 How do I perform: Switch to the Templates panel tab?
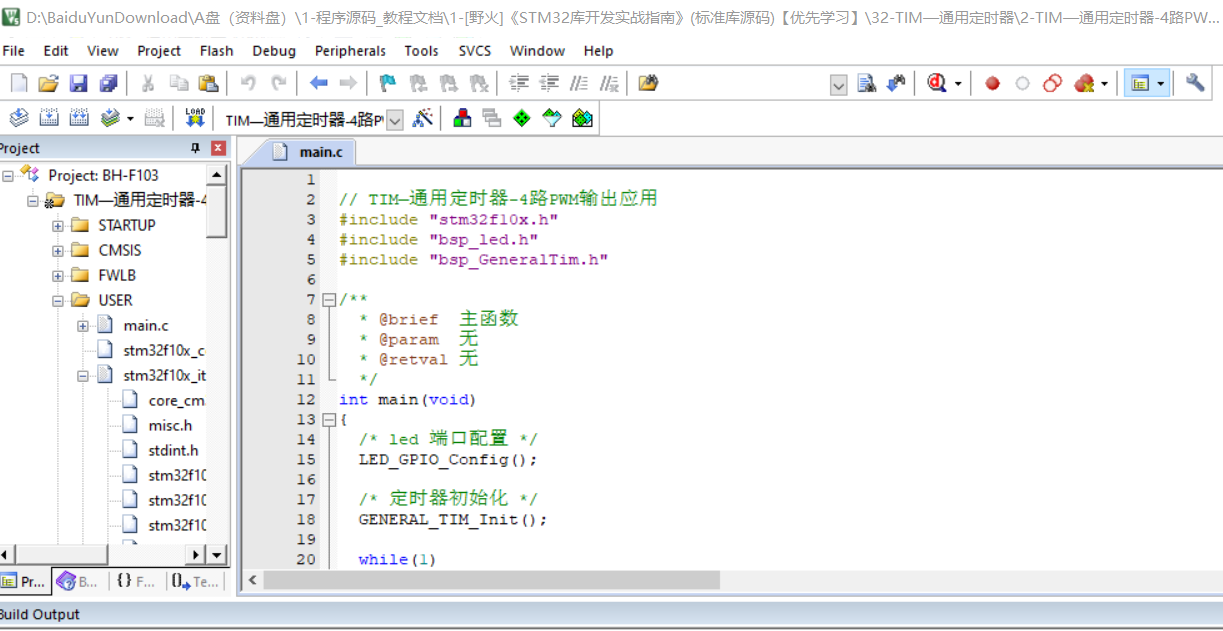193,581
